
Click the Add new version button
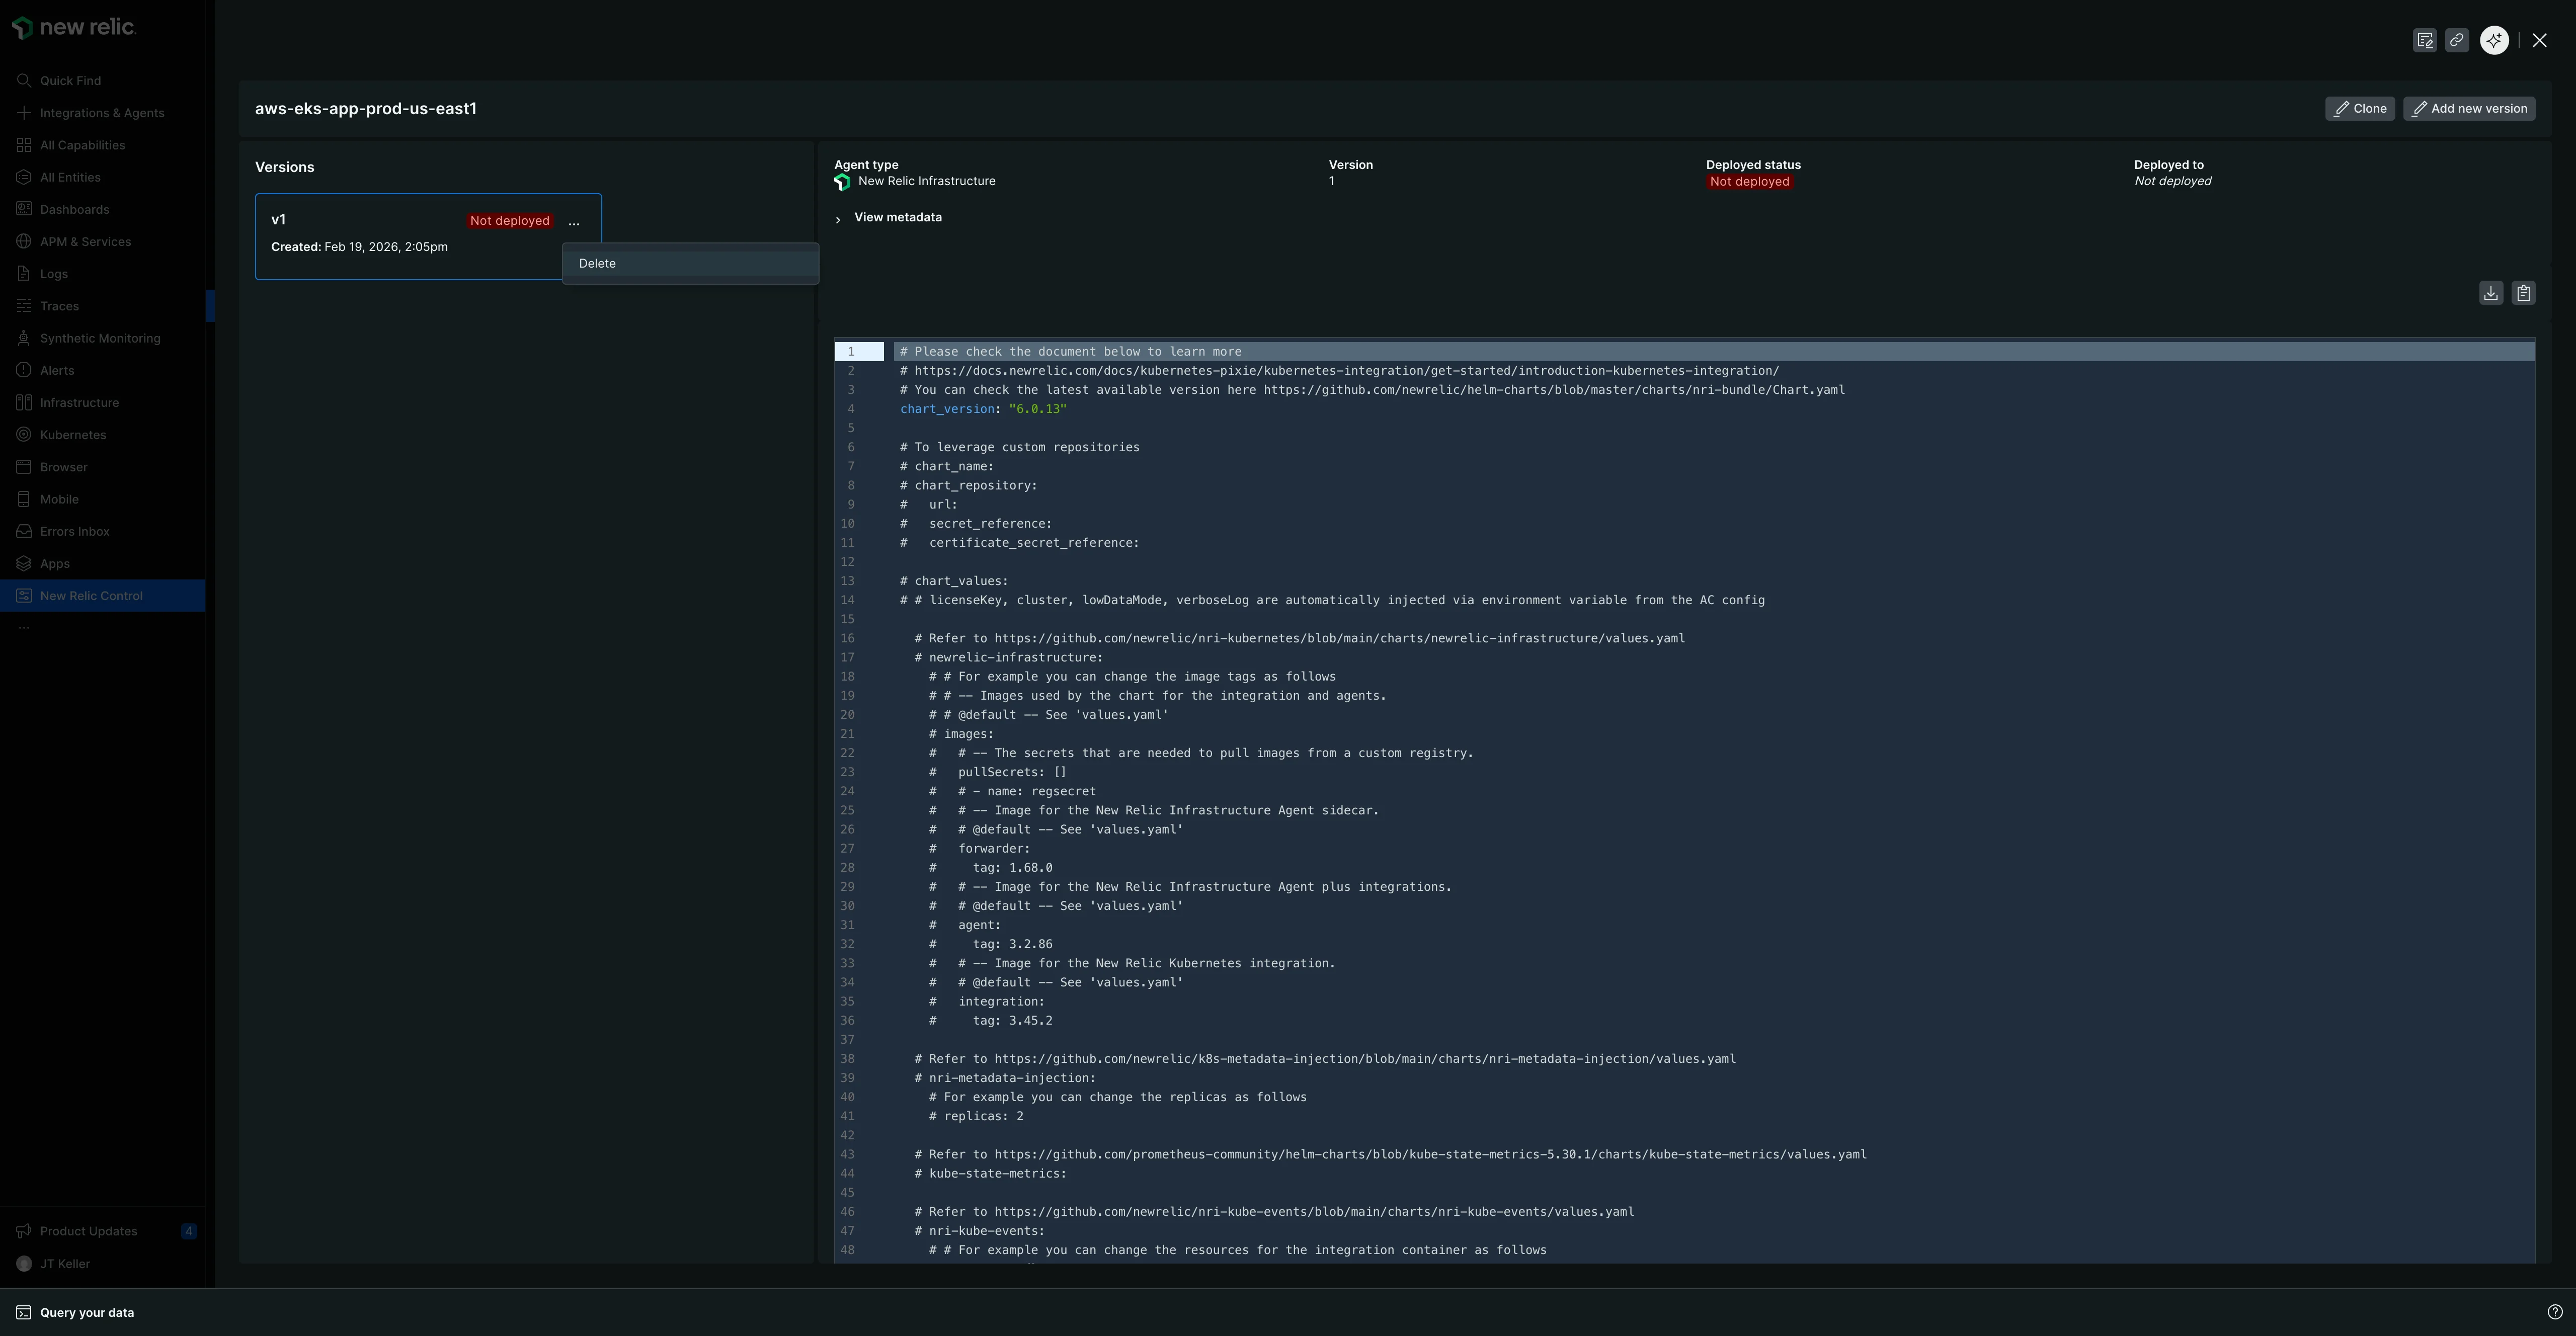pyautogui.click(x=2468, y=109)
